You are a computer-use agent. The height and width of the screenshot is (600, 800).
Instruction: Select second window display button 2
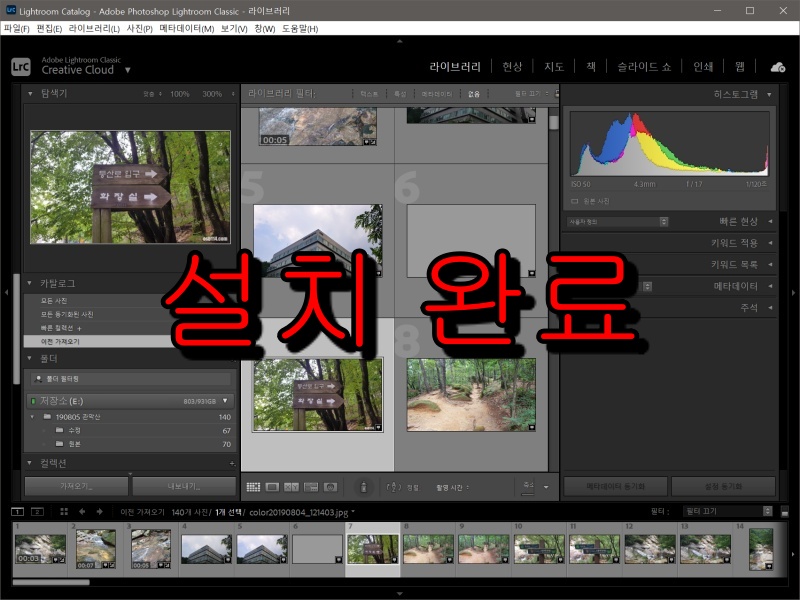(37, 511)
